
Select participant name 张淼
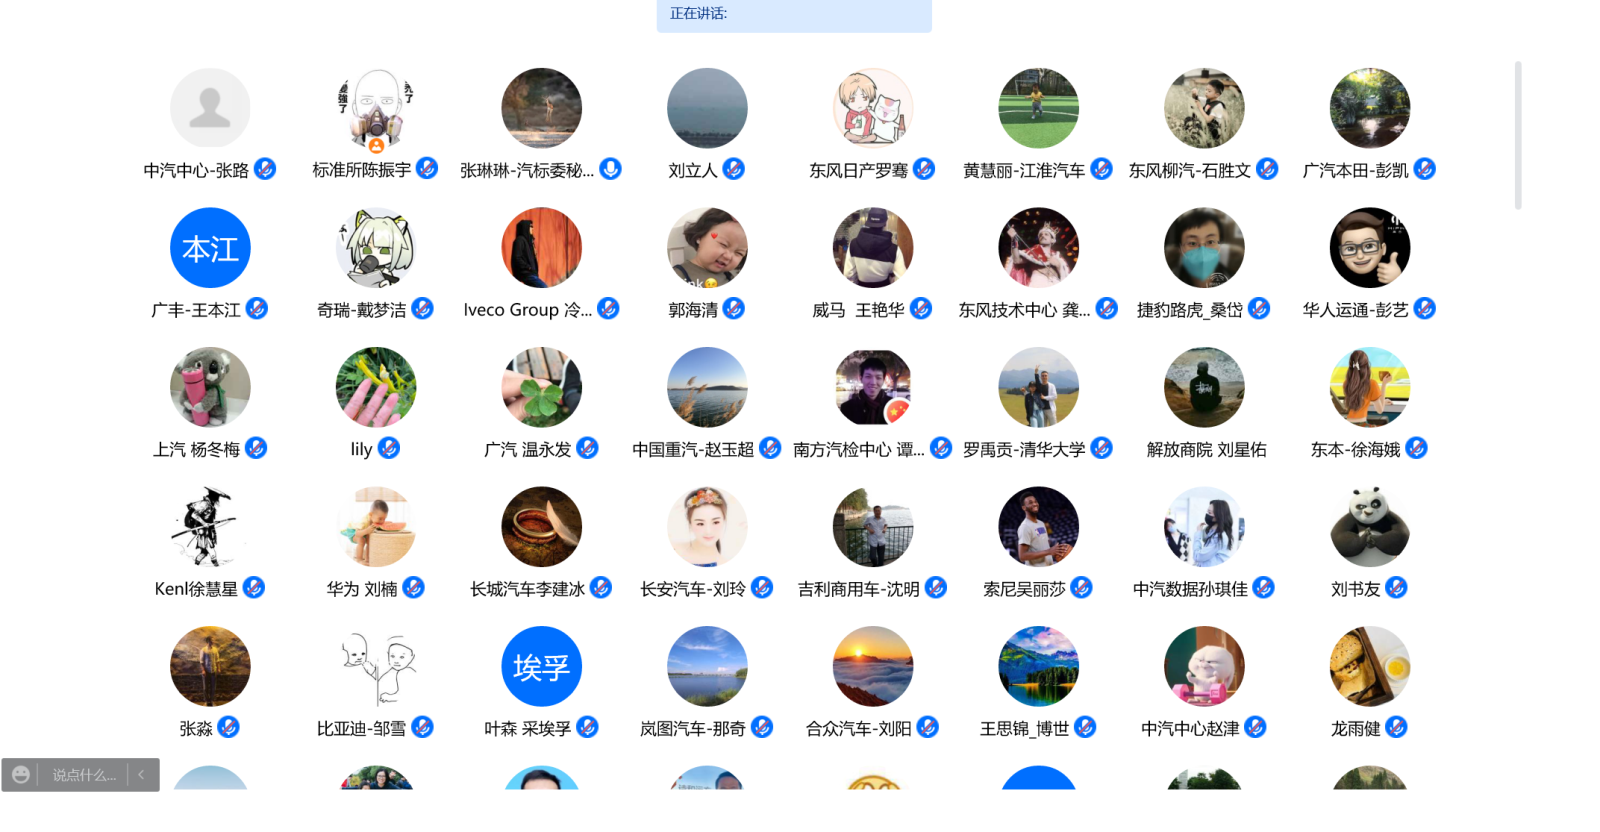(196, 729)
